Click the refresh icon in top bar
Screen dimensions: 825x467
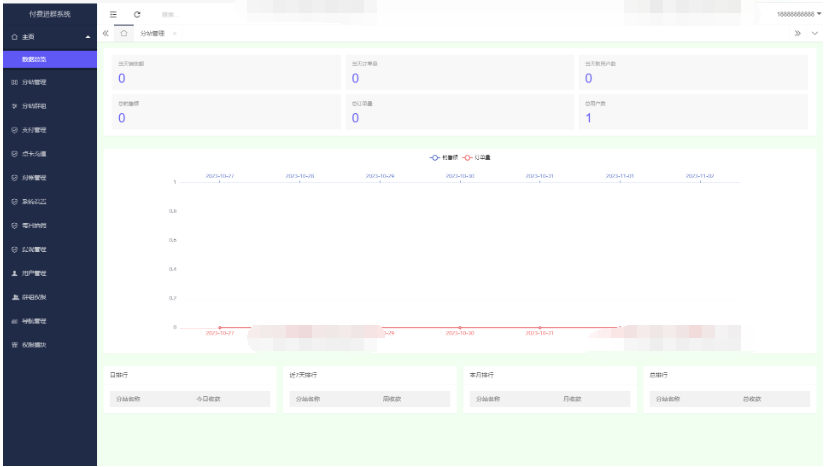pos(136,12)
